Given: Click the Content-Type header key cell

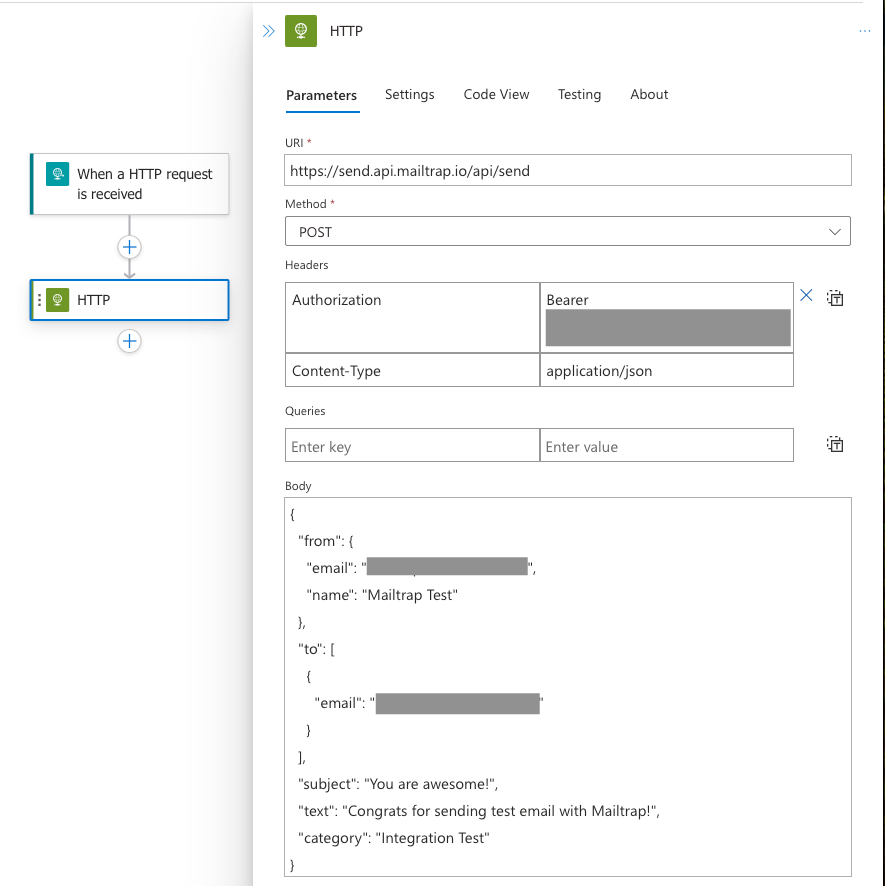Looking at the screenshot, I should tap(412, 371).
